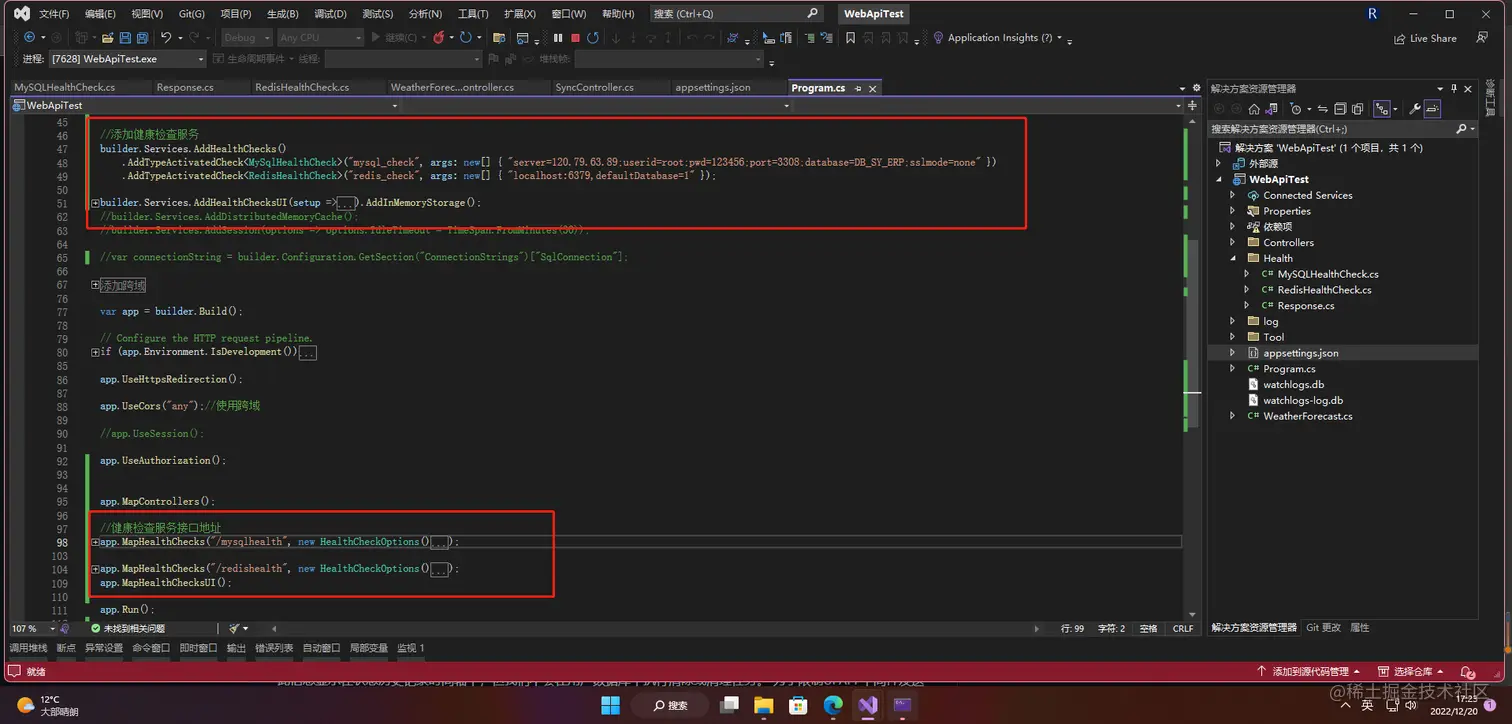1512x724 pixels.
Task: Click Show All Files icon in Solution Explorer
Action: (1357, 109)
